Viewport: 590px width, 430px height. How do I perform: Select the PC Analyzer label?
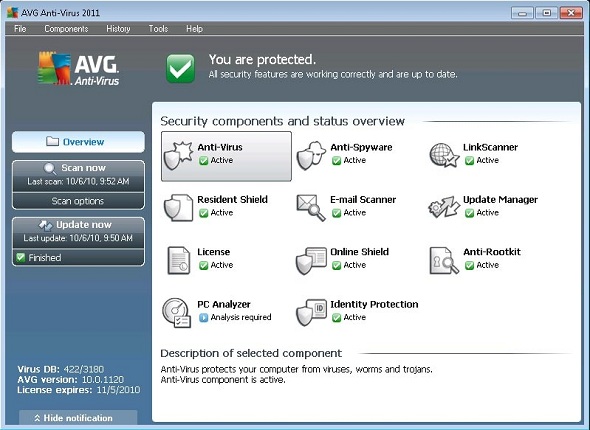point(224,304)
